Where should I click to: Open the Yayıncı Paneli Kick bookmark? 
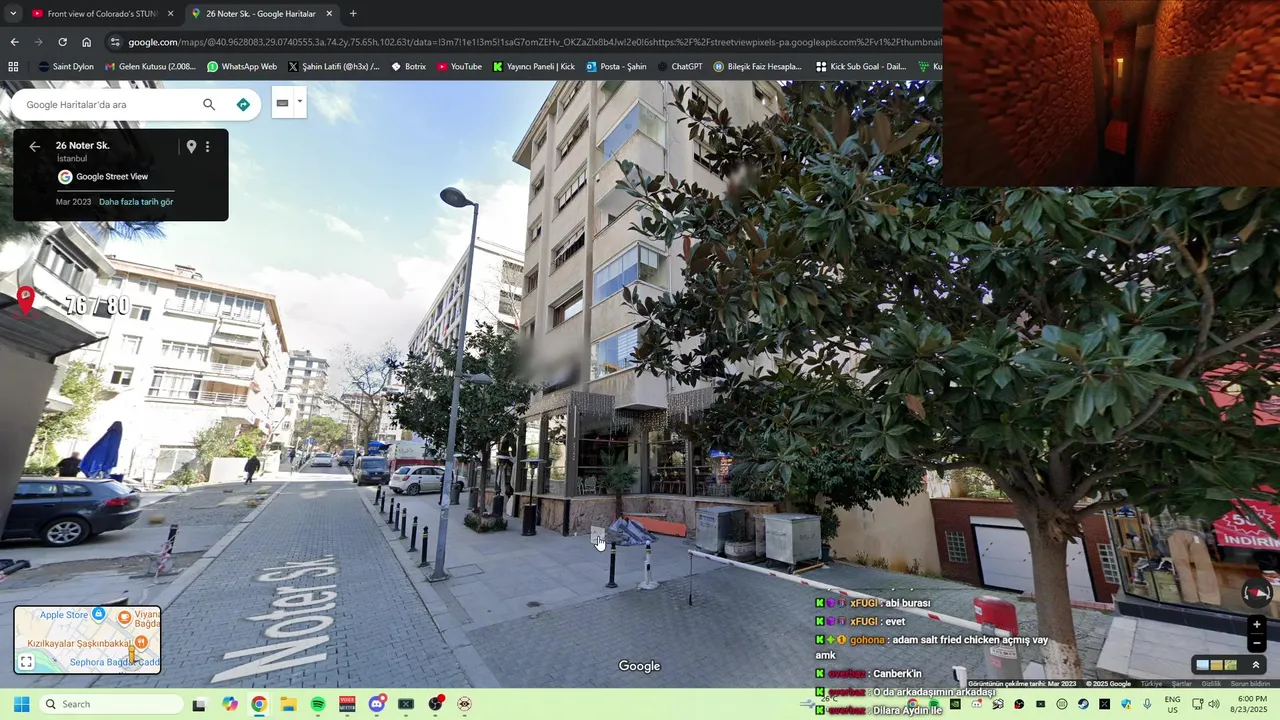[x=534, y=67]
